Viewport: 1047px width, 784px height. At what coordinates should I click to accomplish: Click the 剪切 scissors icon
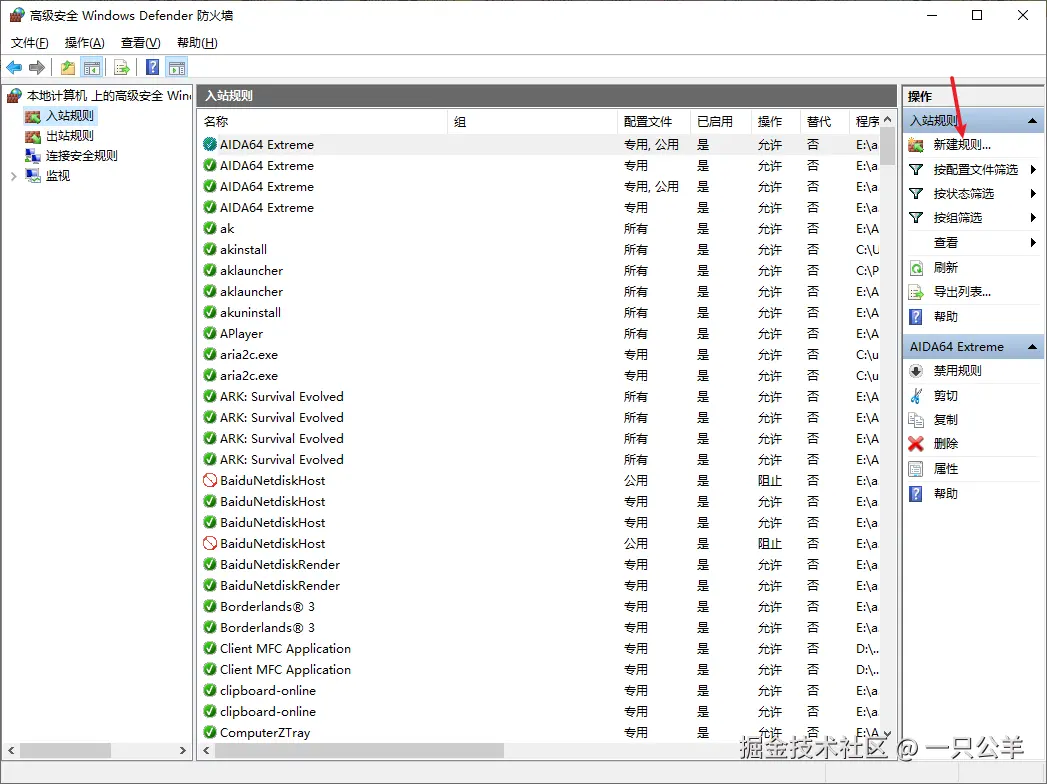click(916, 396)
